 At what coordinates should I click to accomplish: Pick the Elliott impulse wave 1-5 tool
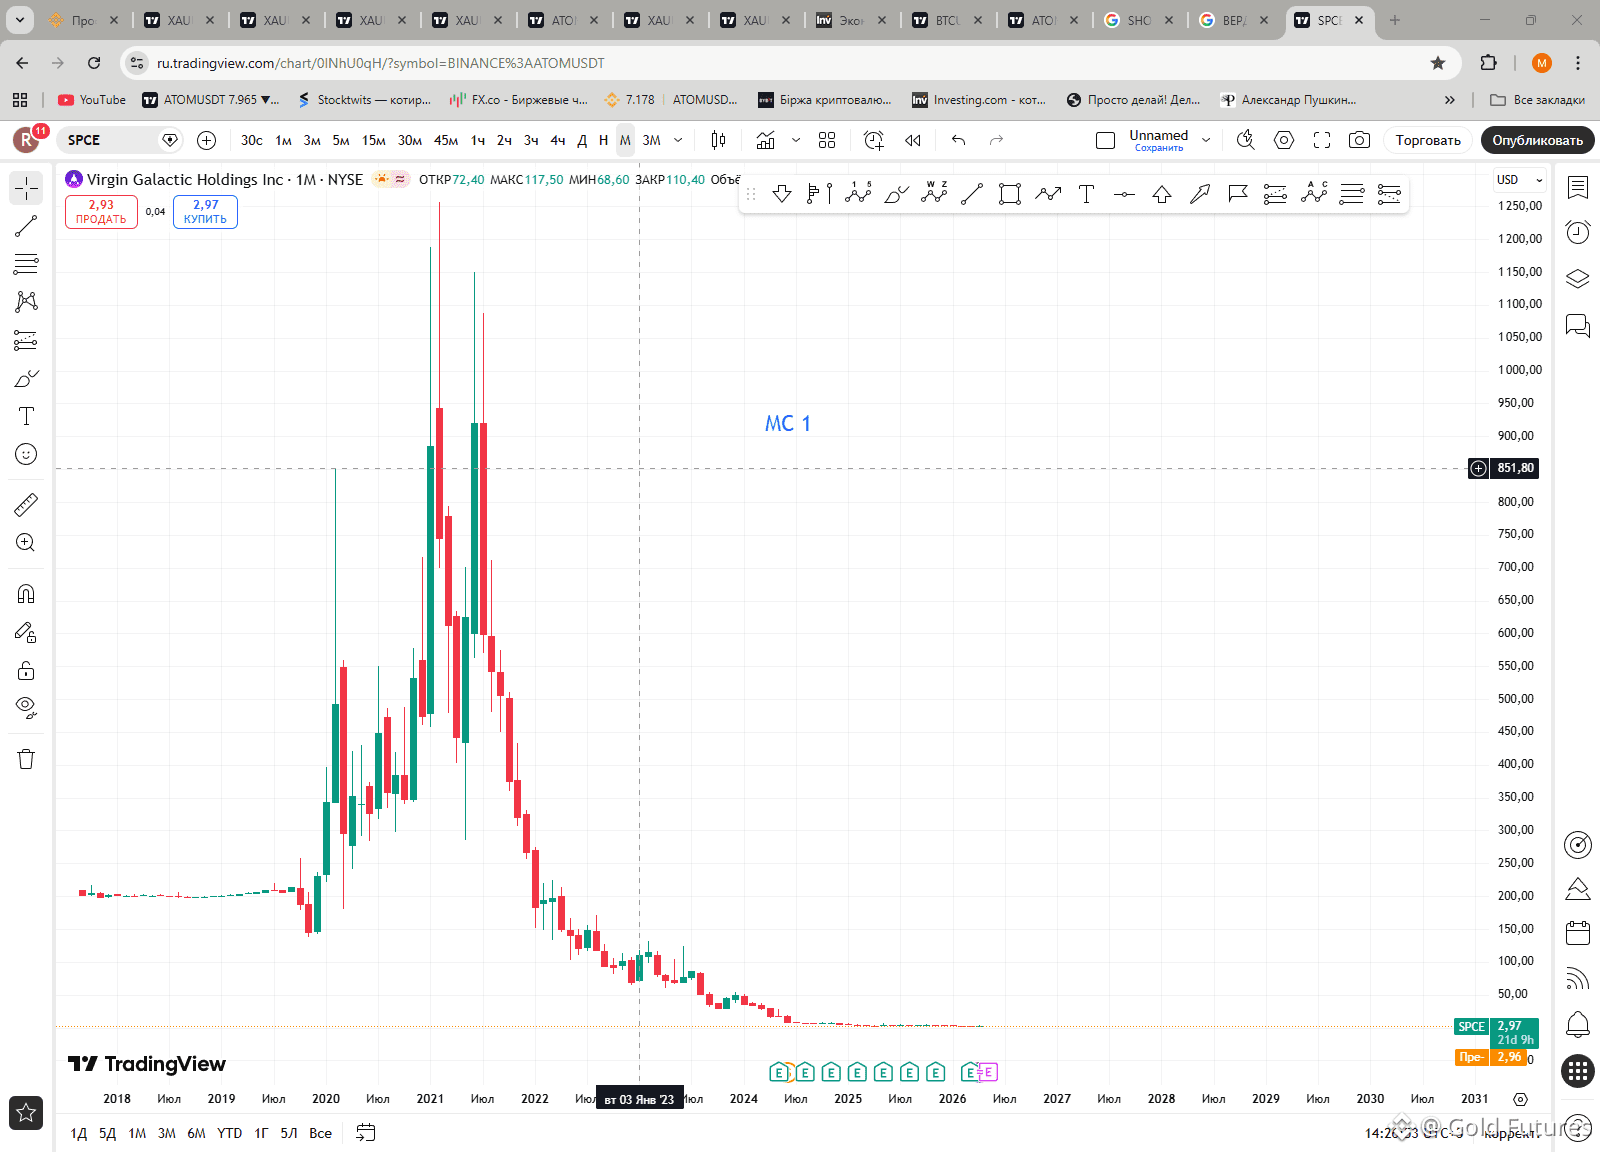(858, 194)
